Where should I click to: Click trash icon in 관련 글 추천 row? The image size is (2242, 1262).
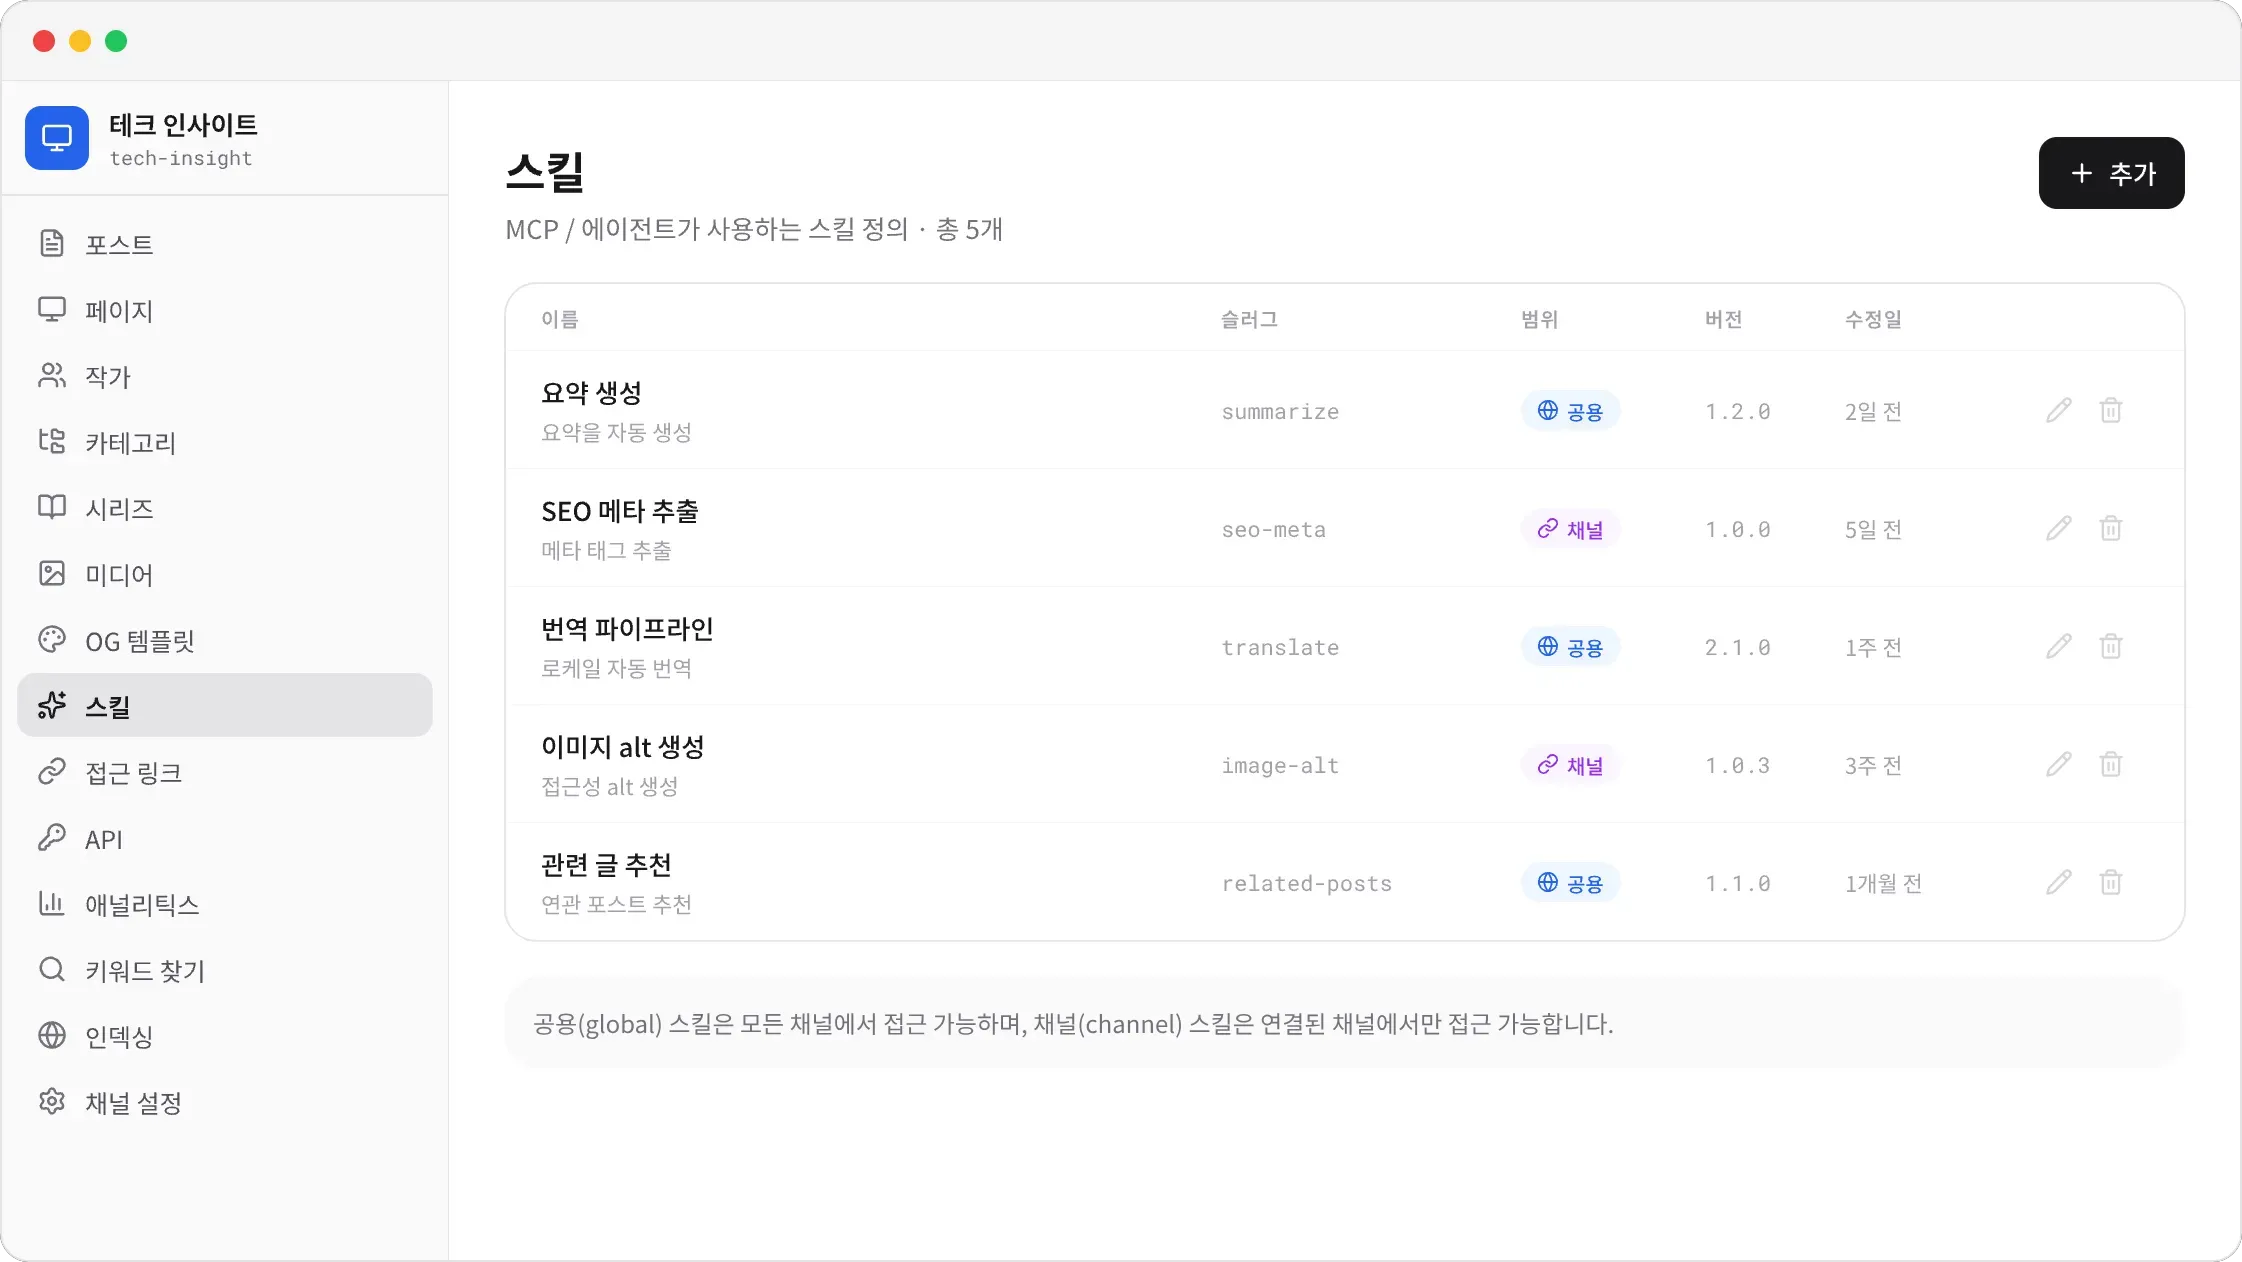click(x=2110, y=882)
